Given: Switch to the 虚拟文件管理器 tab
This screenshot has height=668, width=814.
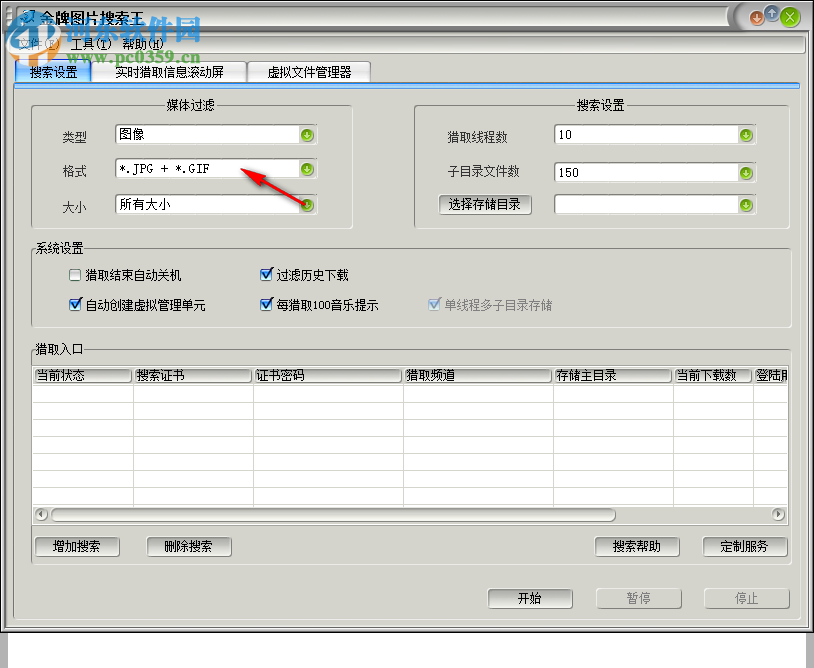Looking at the screenshot, I should 309,71.
